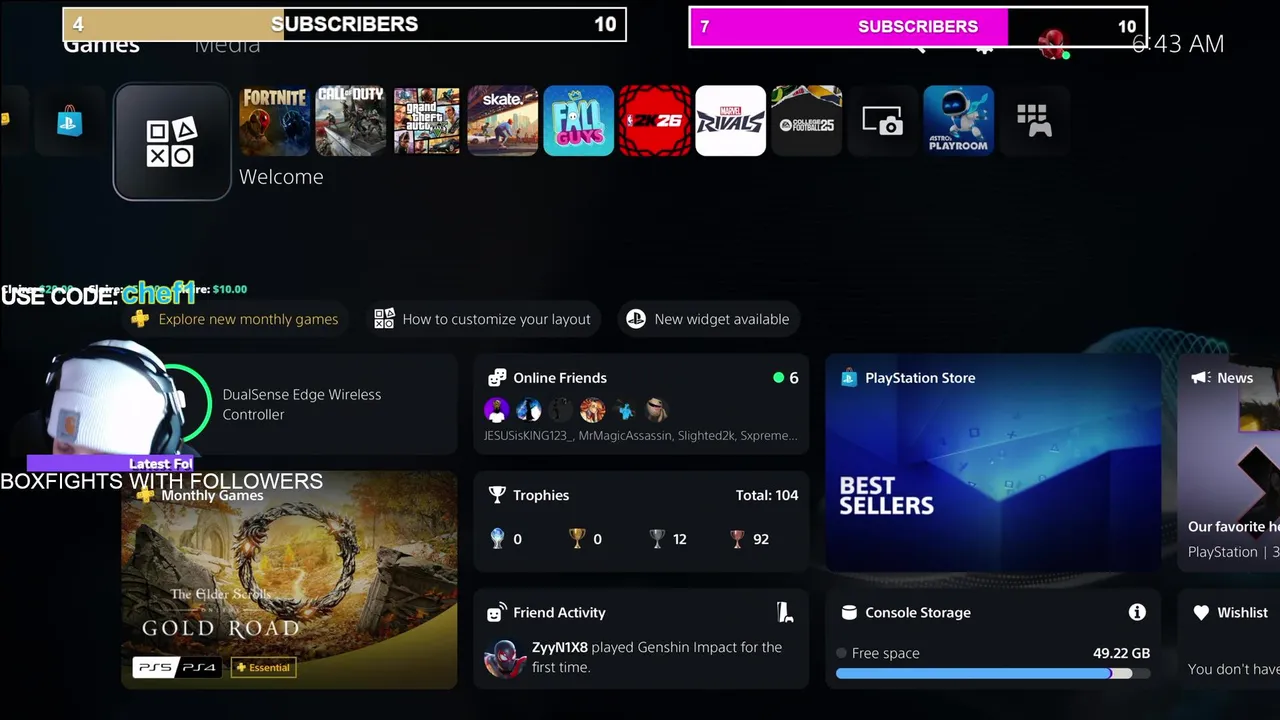Select the last friend avatar in Online Friends
1280x720 pixels.
coord(656,410)
